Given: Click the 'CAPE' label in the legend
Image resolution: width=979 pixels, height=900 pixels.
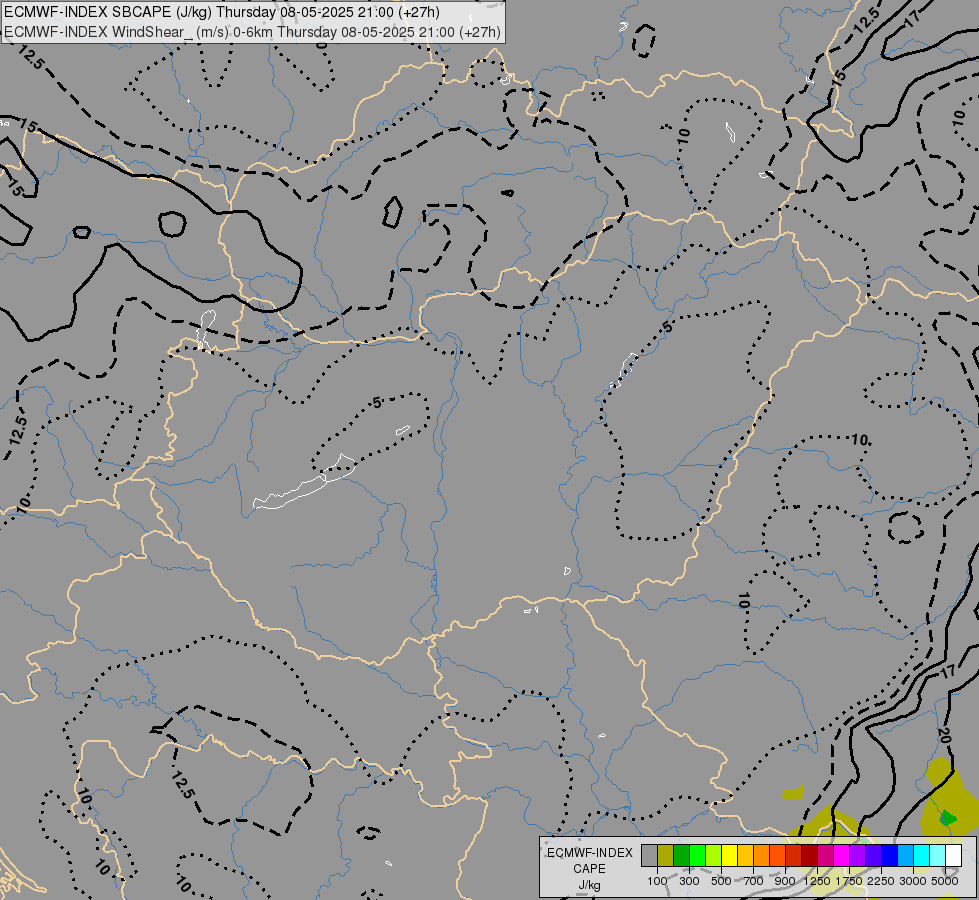Looking at the screenshot, I should point(589,869).
